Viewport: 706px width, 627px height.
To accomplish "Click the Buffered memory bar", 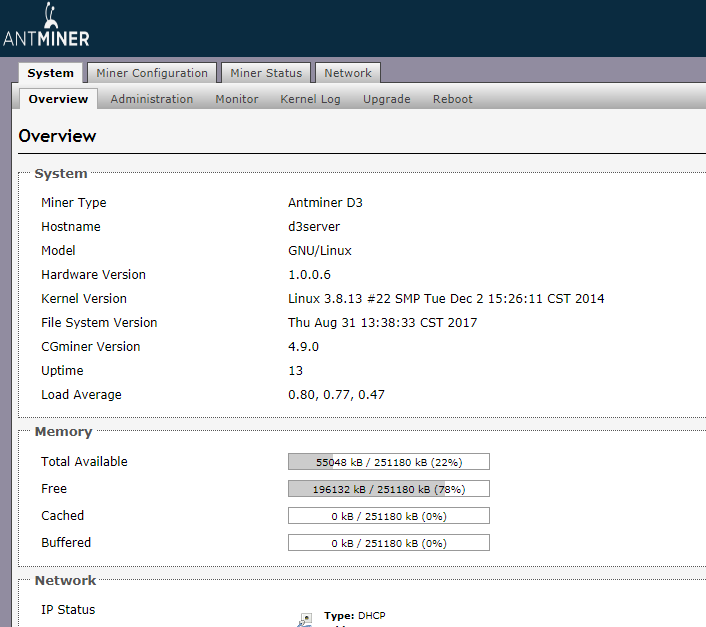I will click(x=388, y=543).
